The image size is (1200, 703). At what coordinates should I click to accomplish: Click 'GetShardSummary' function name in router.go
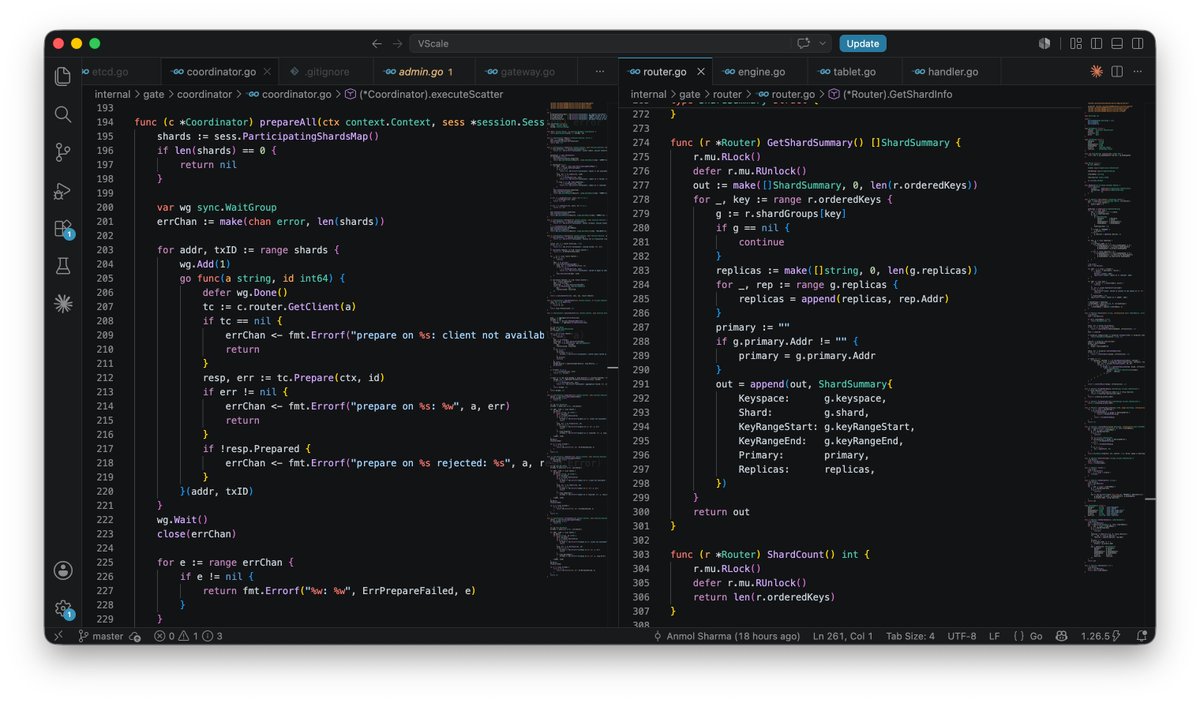coord(810,143)
